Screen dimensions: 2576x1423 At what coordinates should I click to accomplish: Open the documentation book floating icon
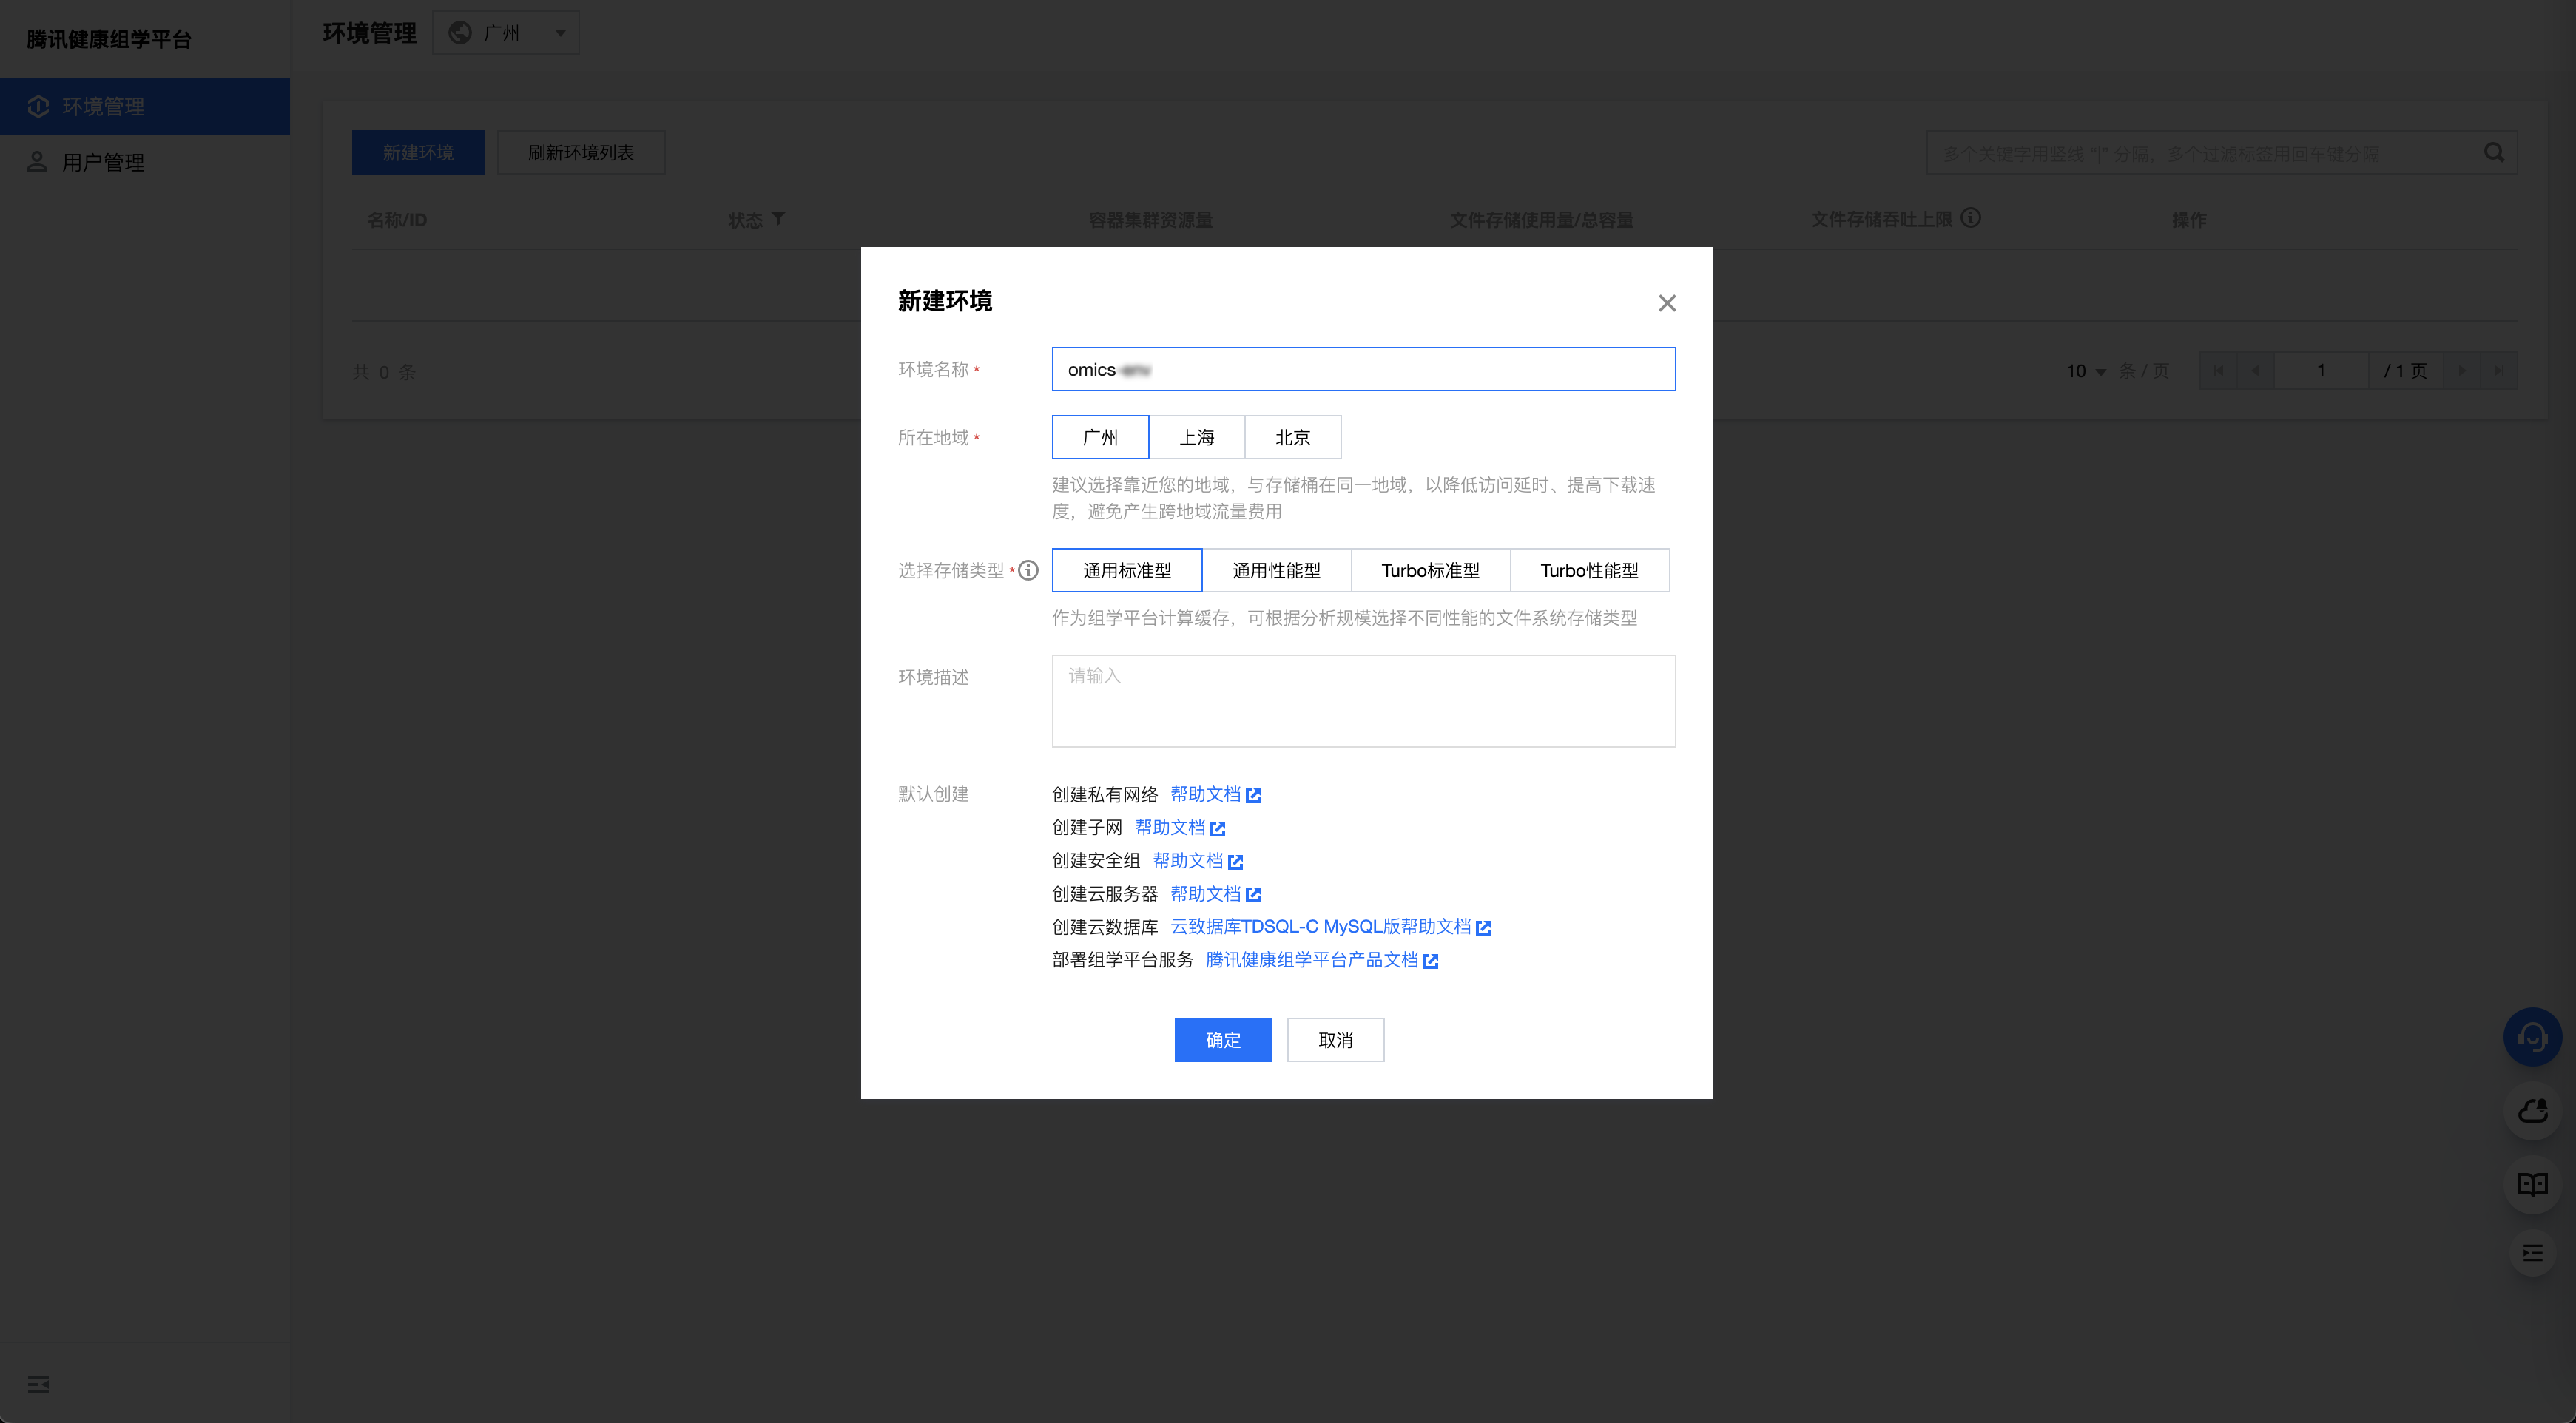2532,1185
